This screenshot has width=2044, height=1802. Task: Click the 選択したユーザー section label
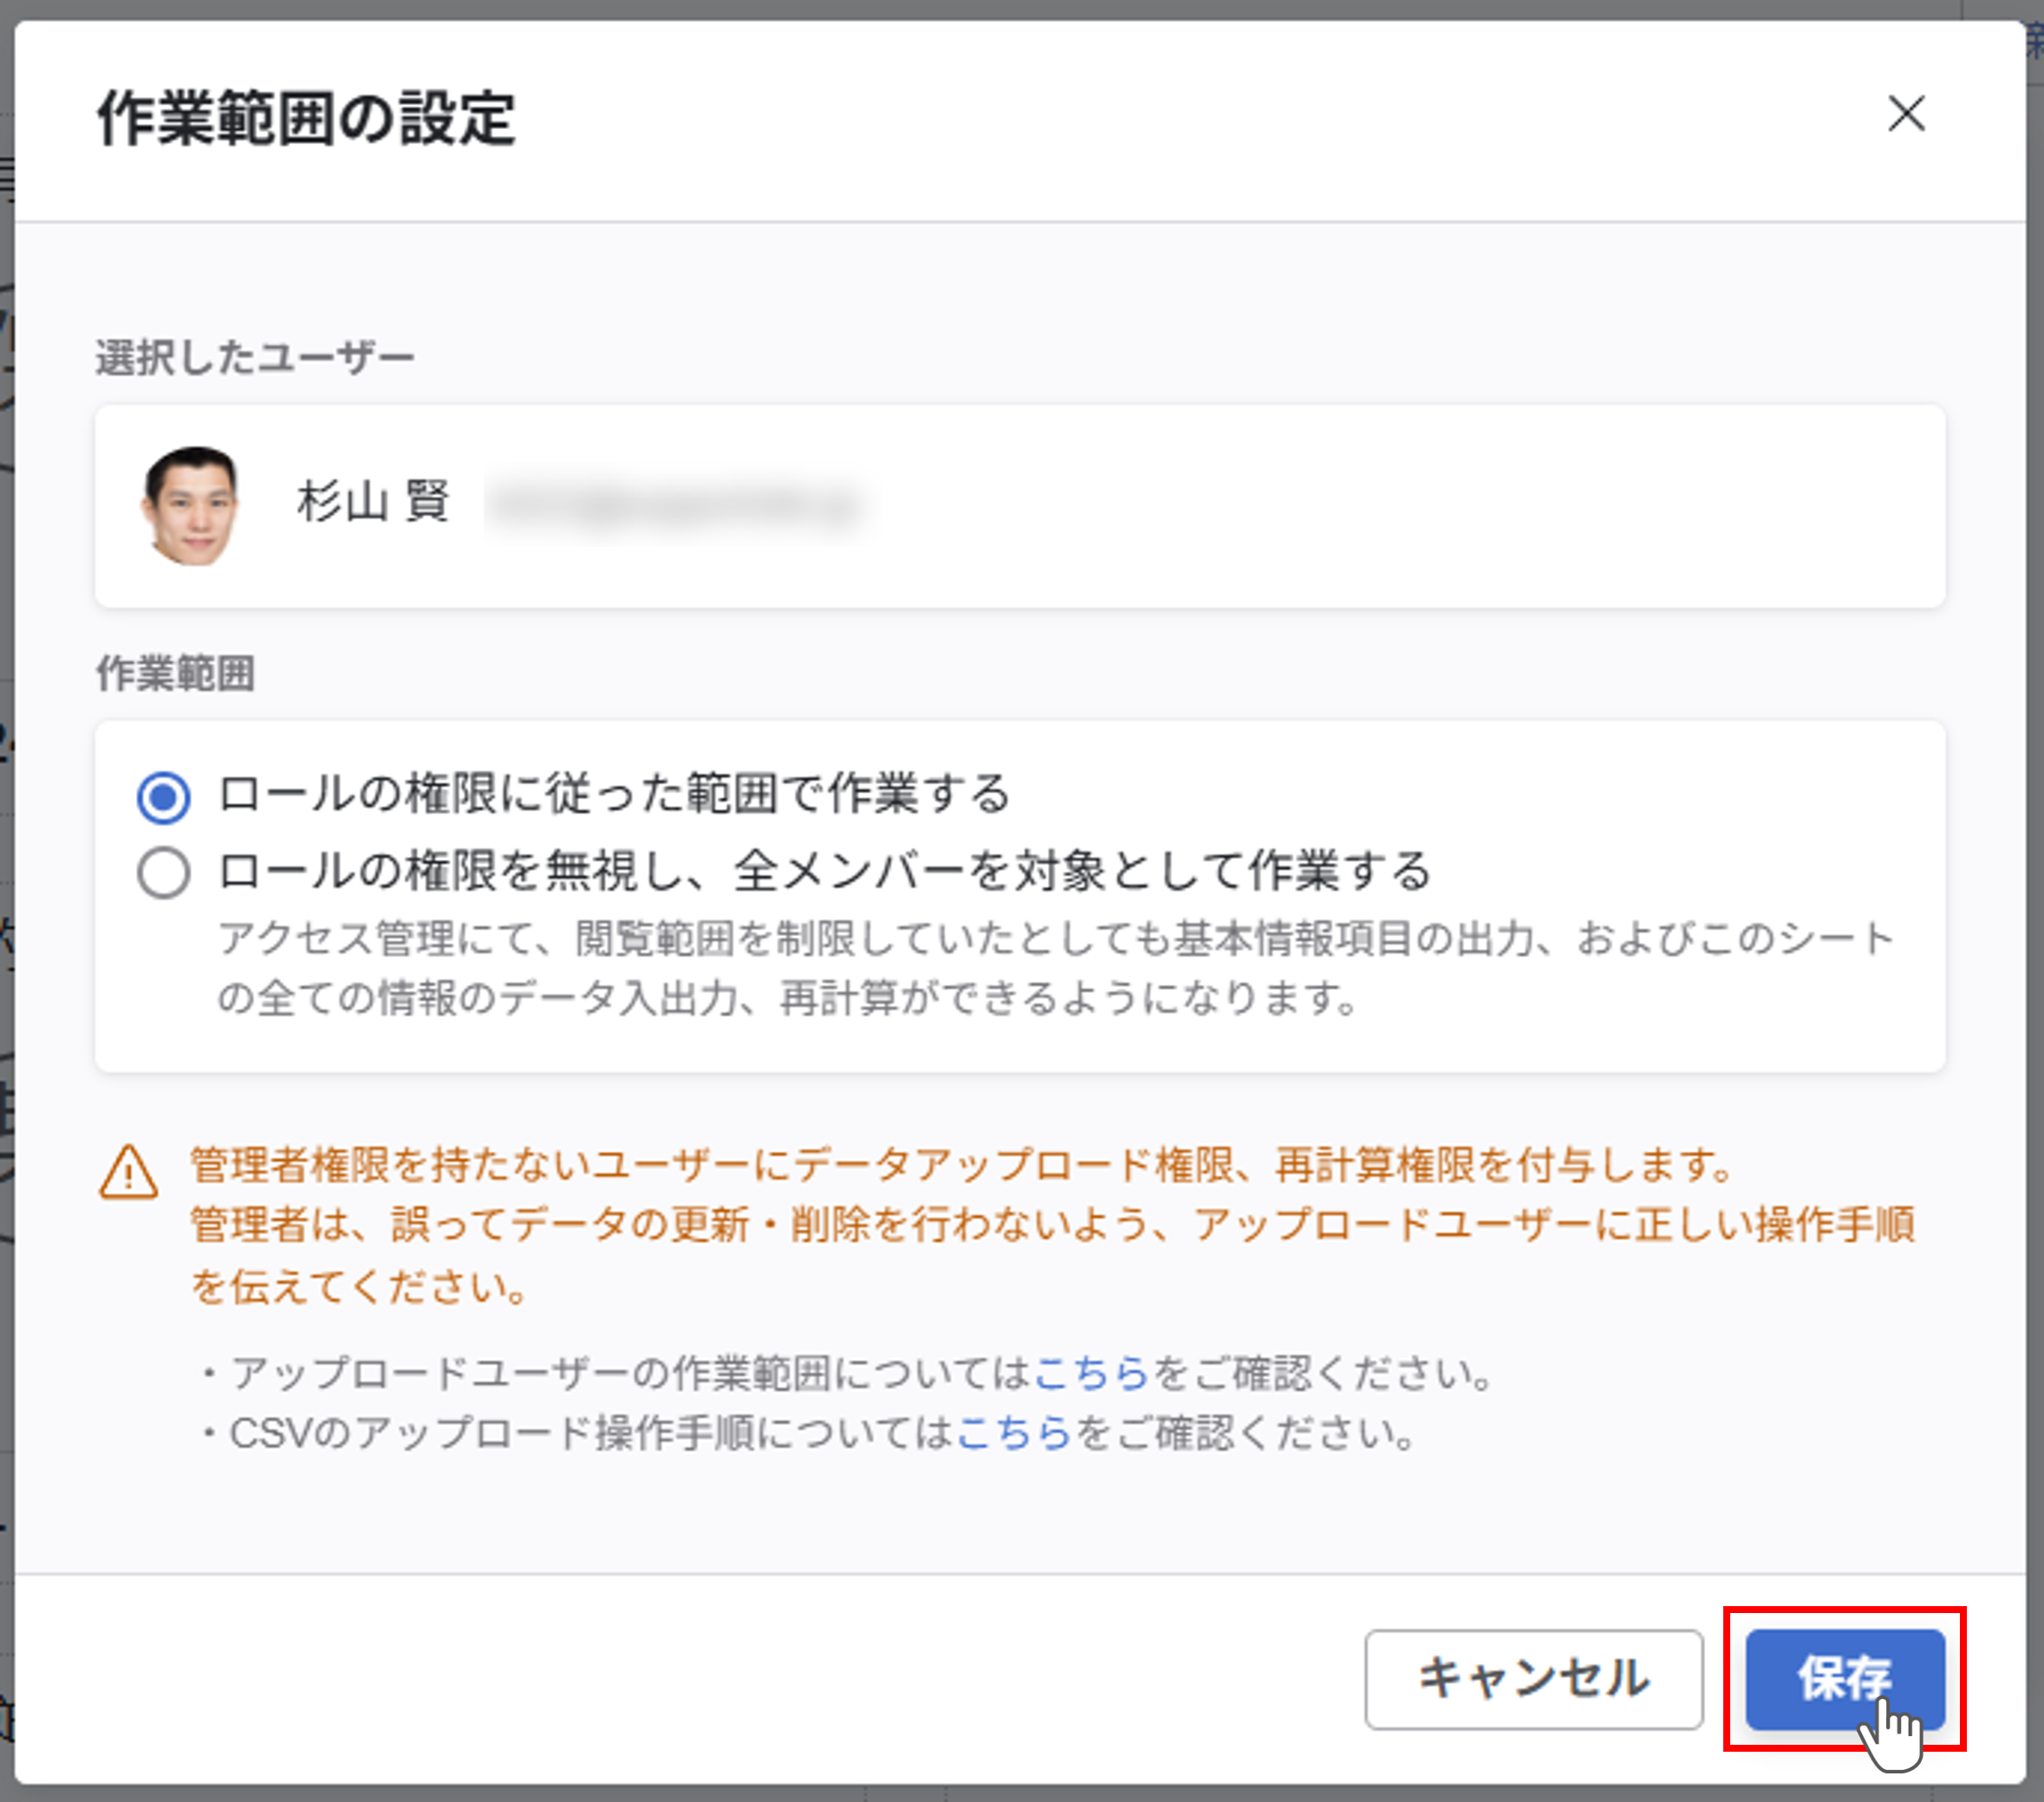pyautogui.click(x=255, y=358)
